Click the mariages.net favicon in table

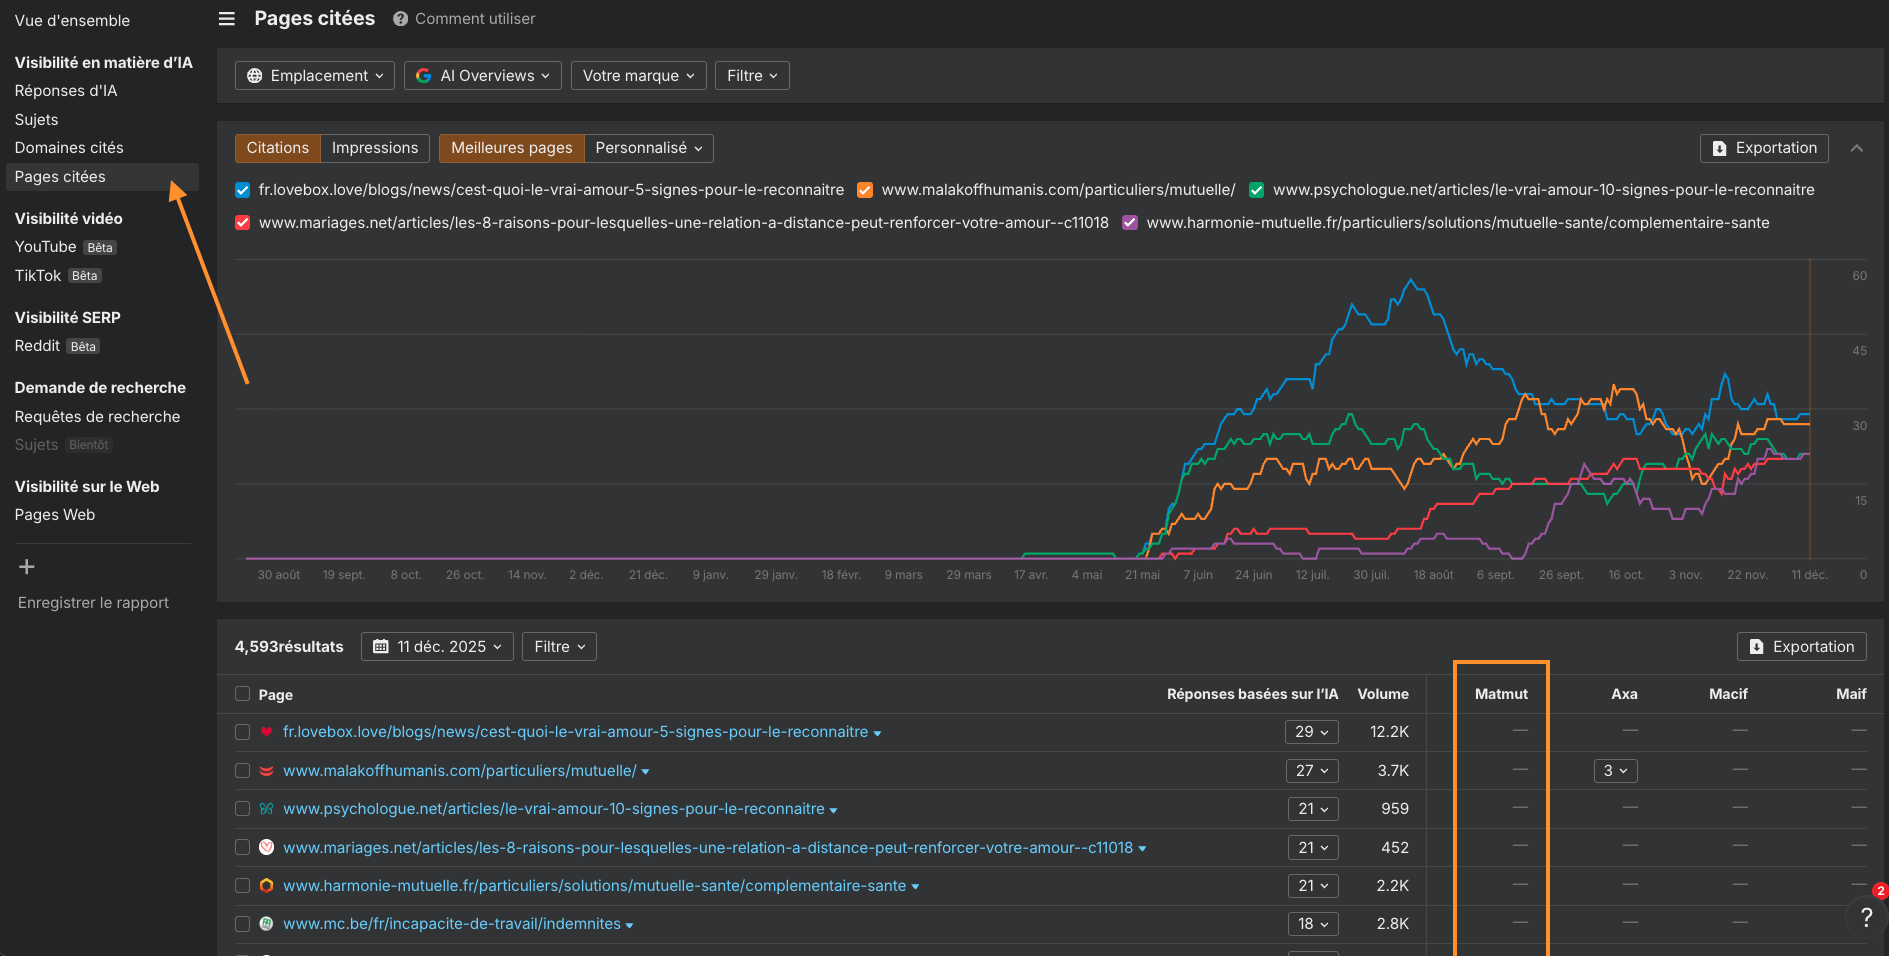(267, 847)
